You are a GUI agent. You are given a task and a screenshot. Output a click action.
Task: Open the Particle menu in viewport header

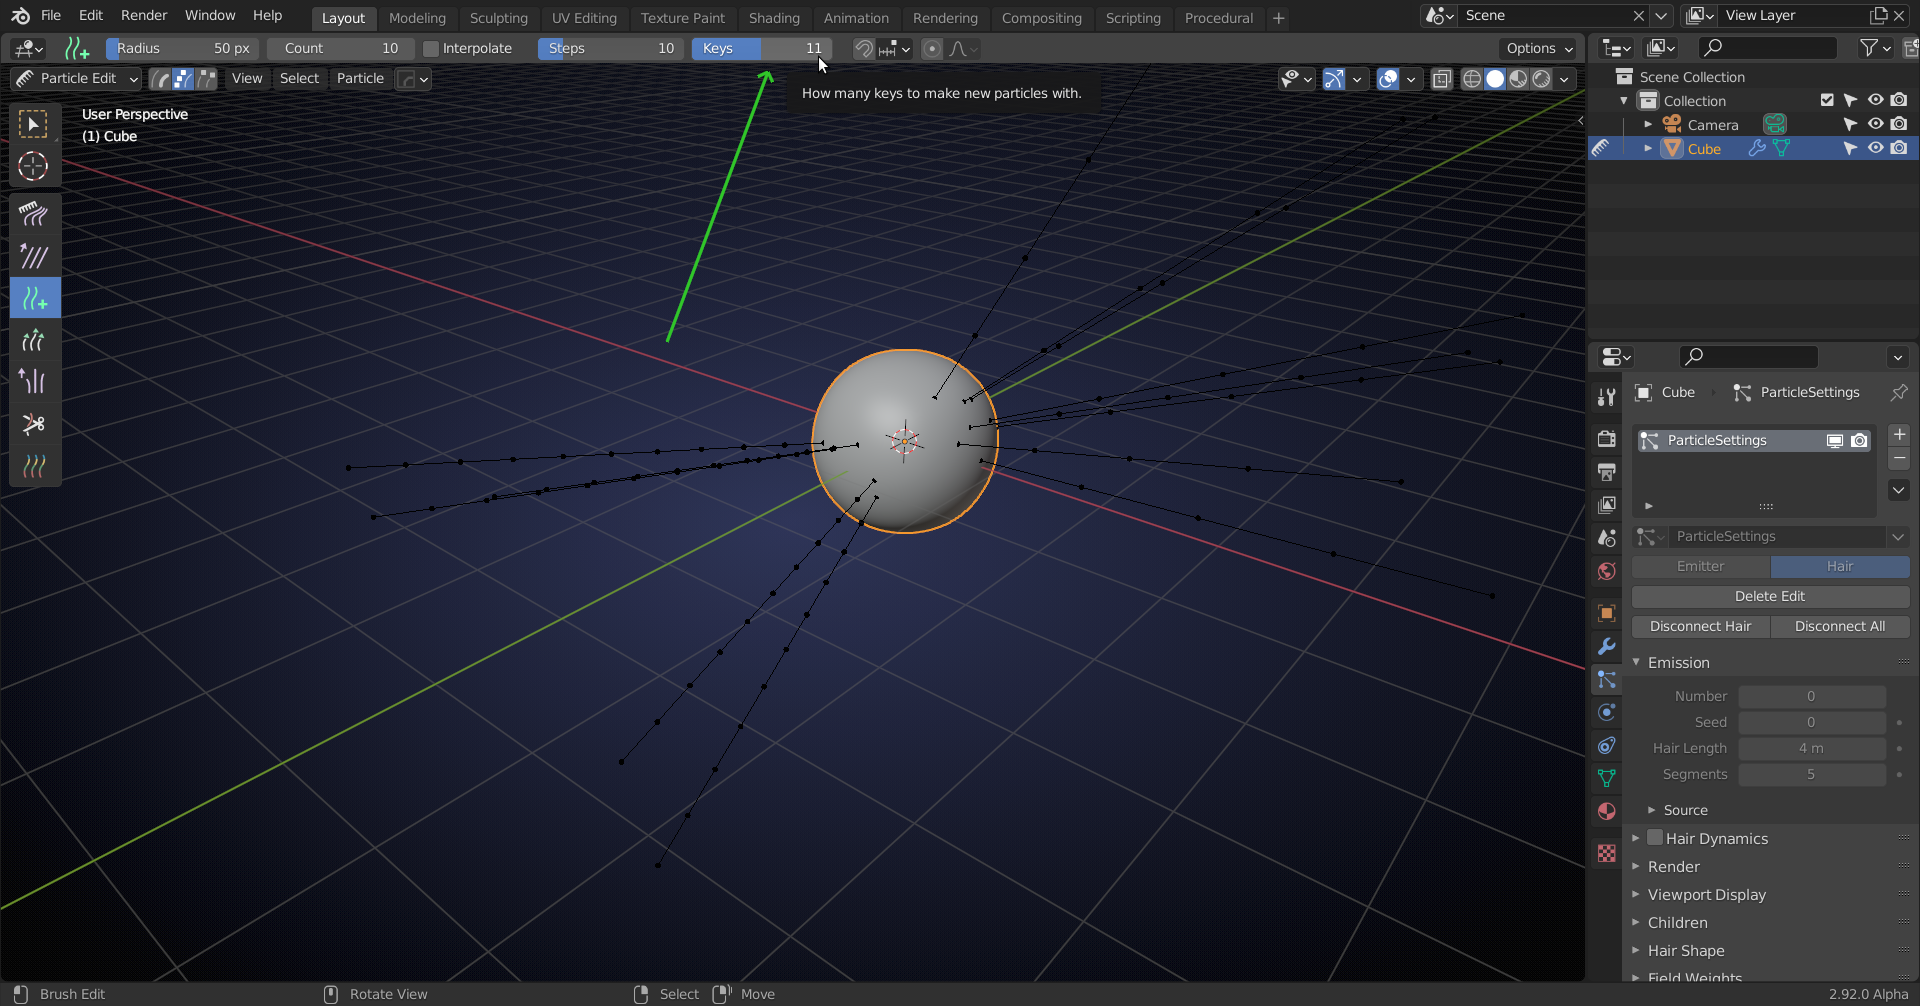[360, 79]
